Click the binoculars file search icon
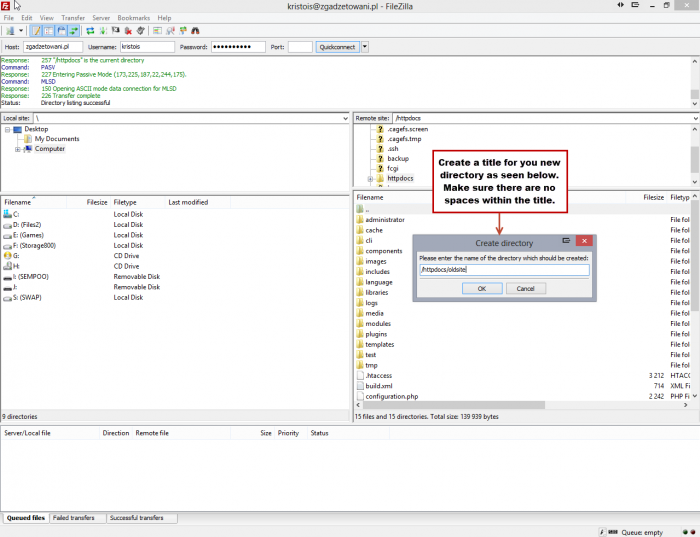Screen dimensions: 700x537 point(196,31)
